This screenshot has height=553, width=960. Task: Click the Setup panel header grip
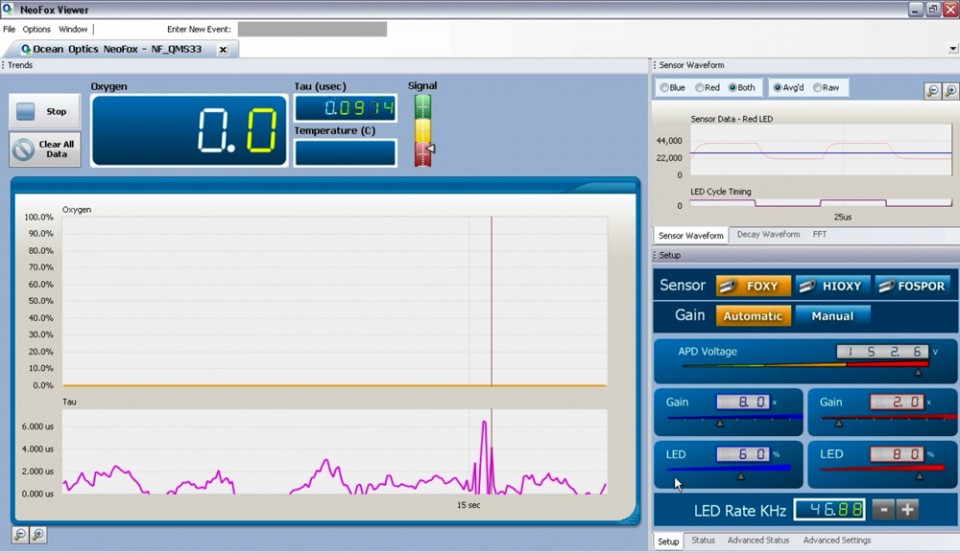654,255
